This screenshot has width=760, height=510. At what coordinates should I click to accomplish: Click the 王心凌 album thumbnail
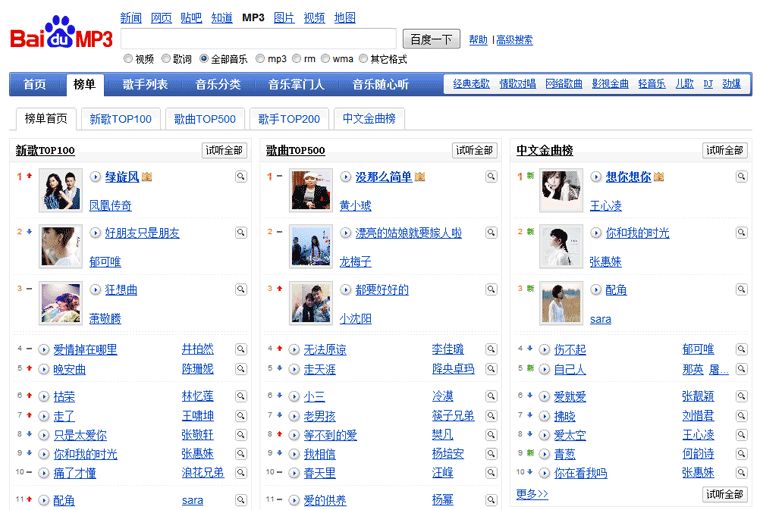[x=561, y=190]
